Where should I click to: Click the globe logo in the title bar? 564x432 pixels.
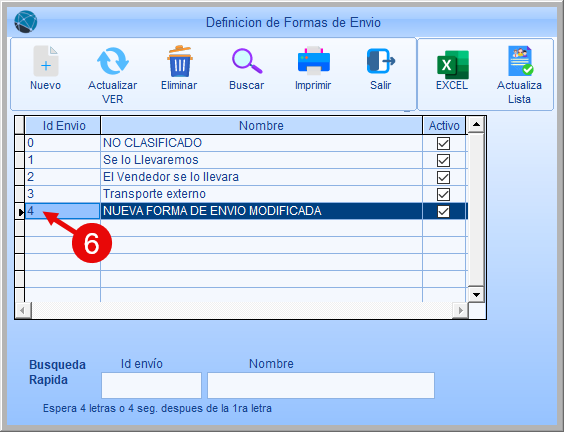click(x=26, y=22)
